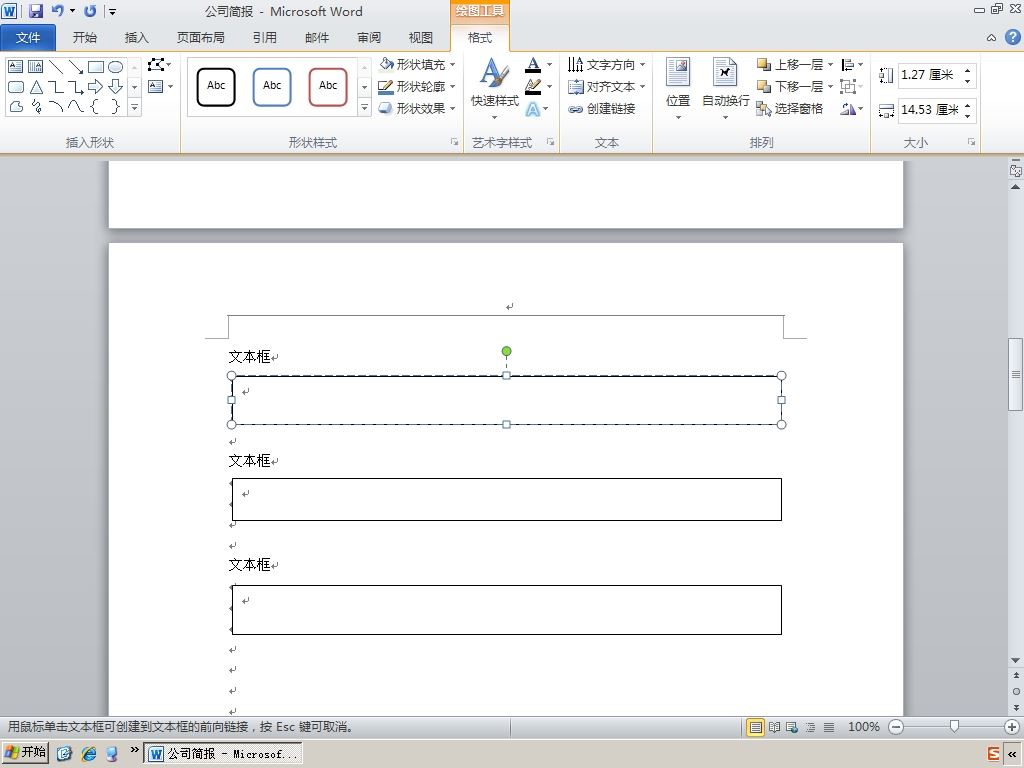Insert the right brace shape
The image size is (1024, 768).
(116, 106)
